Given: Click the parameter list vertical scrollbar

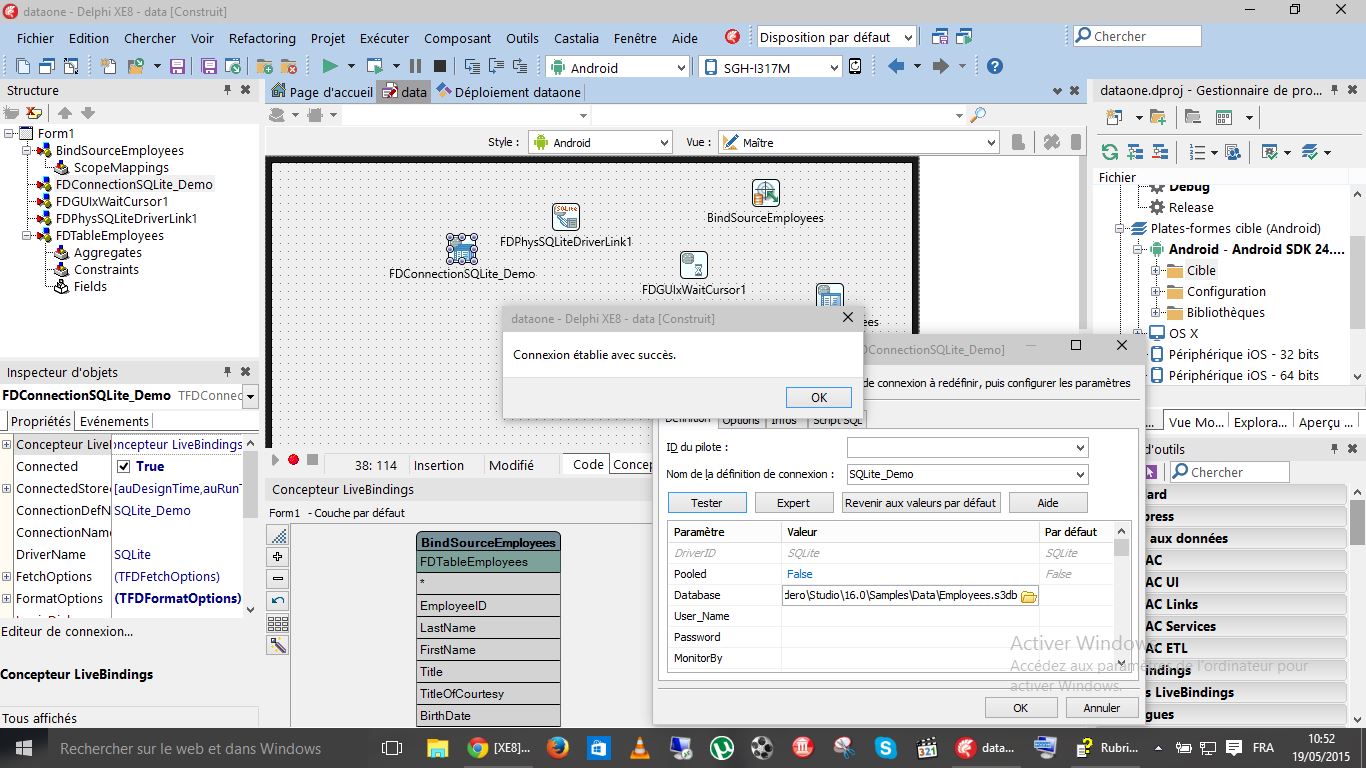Looking at the screenshot, I should [x=1121, y=596].
